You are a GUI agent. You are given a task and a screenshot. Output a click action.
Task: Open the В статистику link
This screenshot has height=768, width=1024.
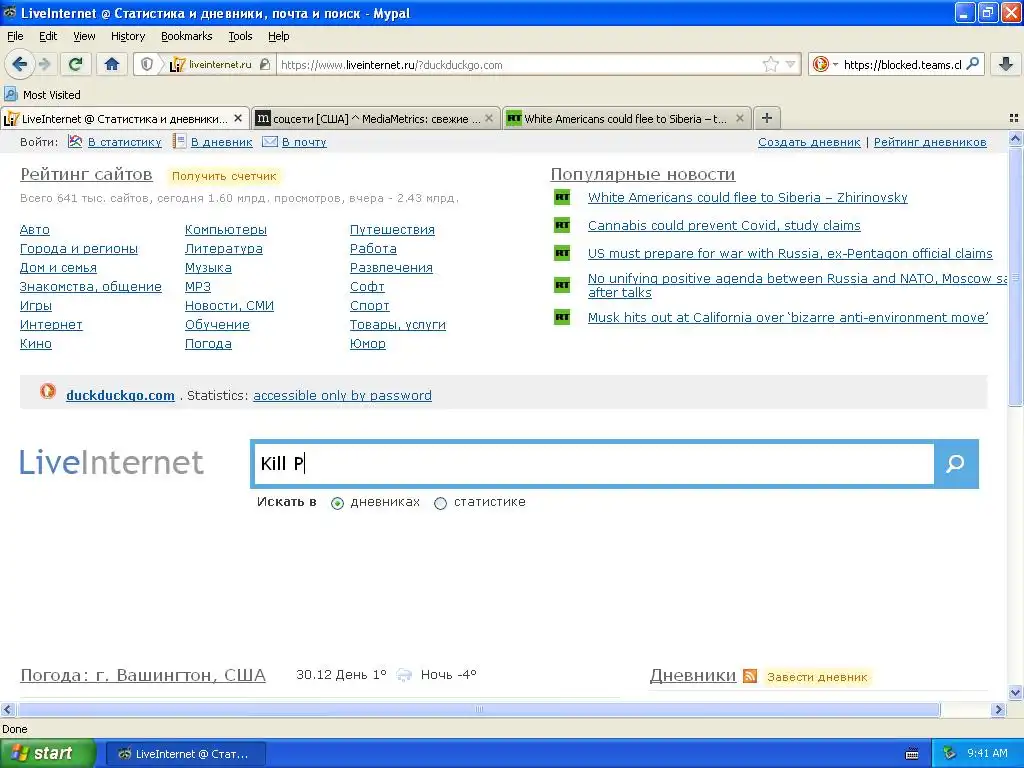click(125, 142)
